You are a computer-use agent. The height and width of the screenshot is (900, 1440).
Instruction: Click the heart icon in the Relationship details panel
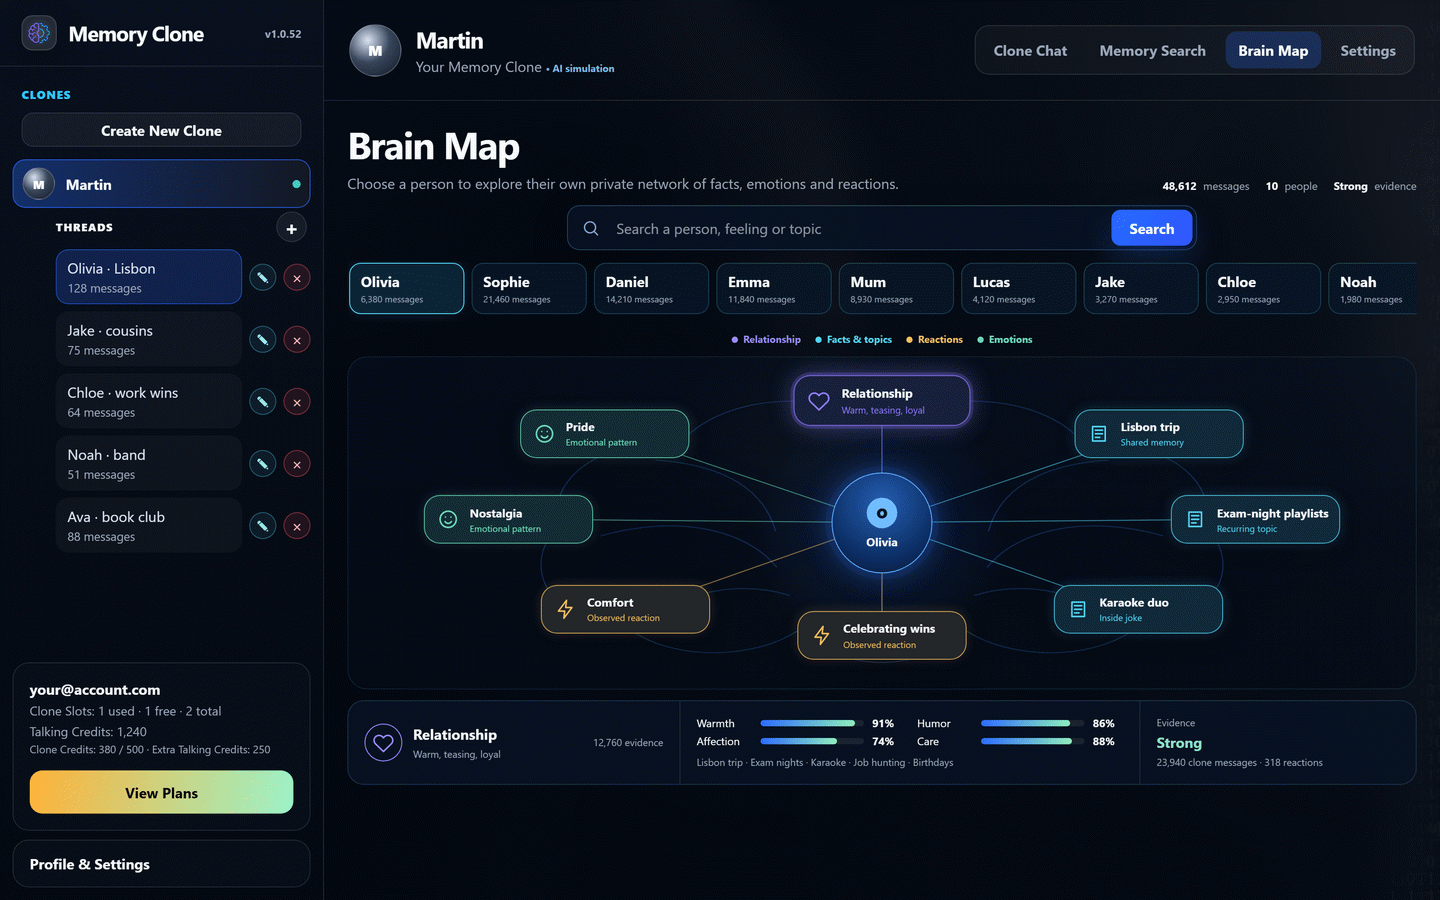383,743
